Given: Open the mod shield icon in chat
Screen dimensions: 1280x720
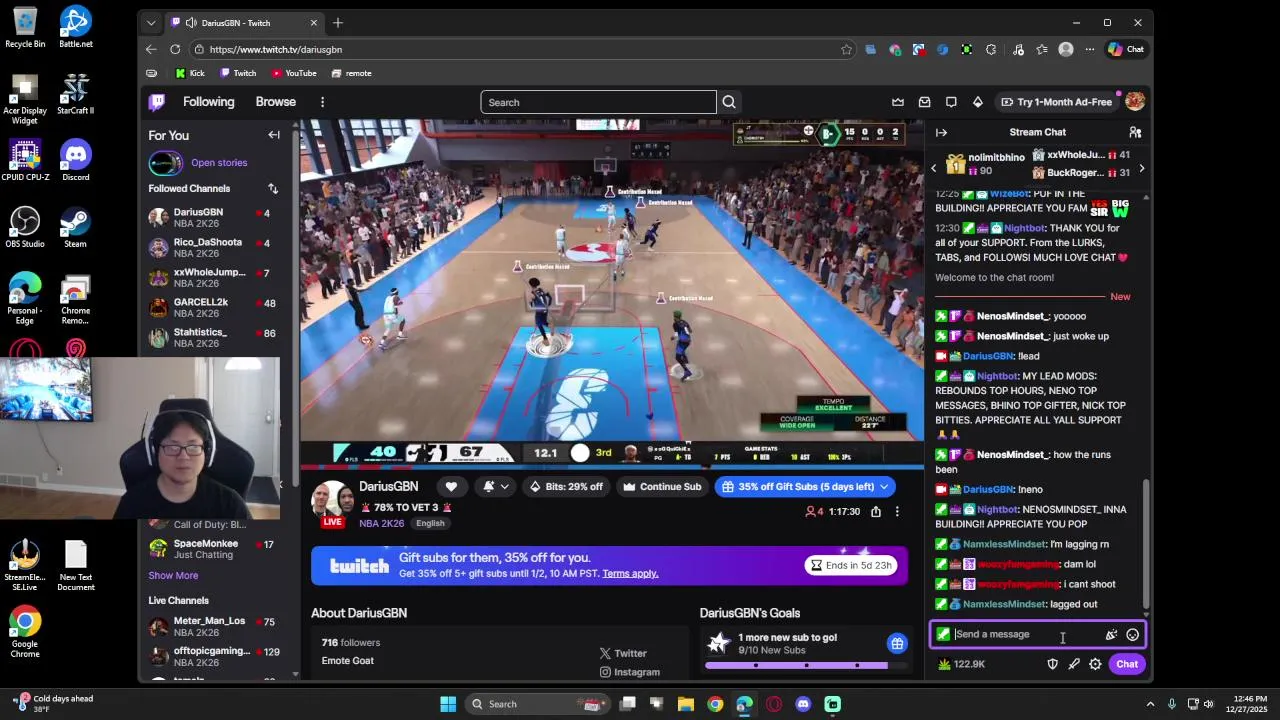Looking at the screenshot, I should click(1052, 664).
